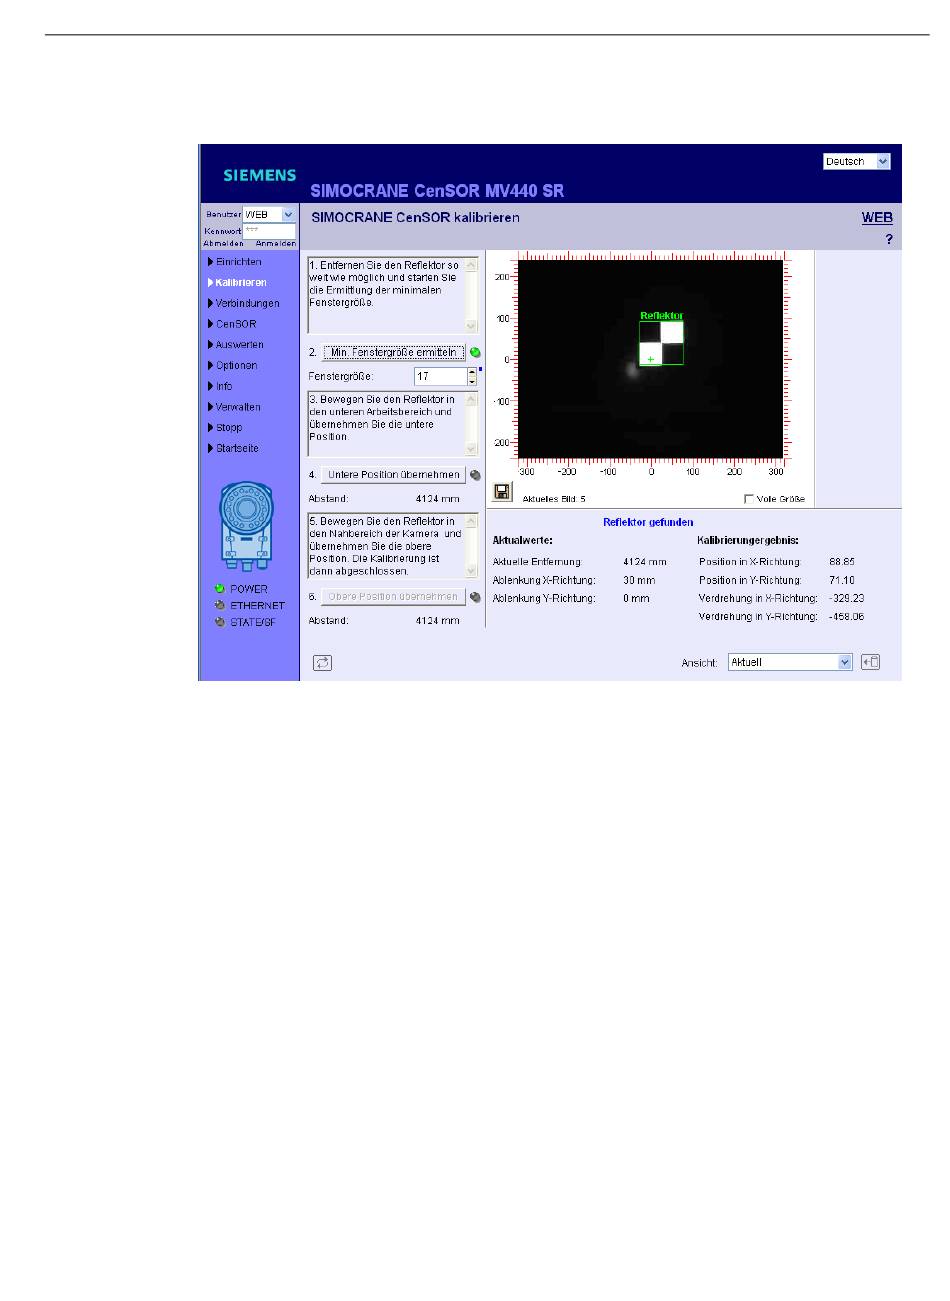Image resolution: width=950 pixels, height=1301 pixels.
Task: Open the Einrichten menu item
Action: pyautogui.click(x=238, y=262)
